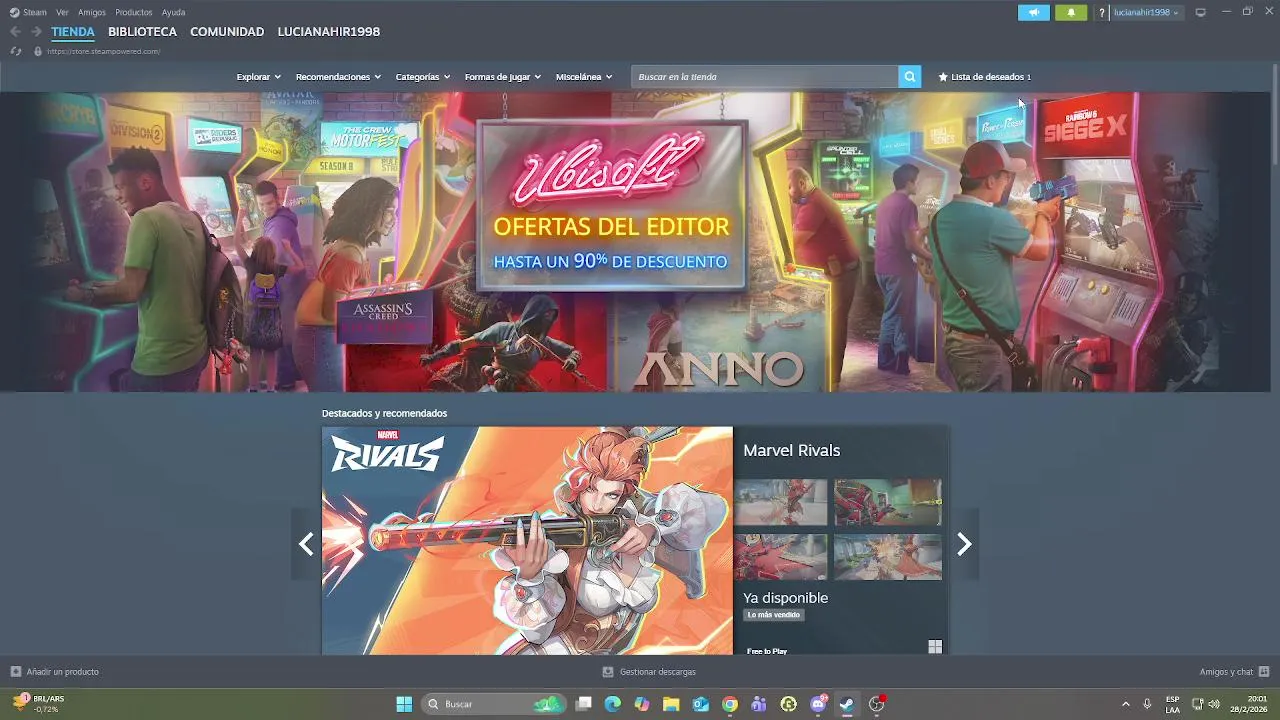Open the Ayuda menu
The height and width of the screenshot is (720, 1280).
173,12
